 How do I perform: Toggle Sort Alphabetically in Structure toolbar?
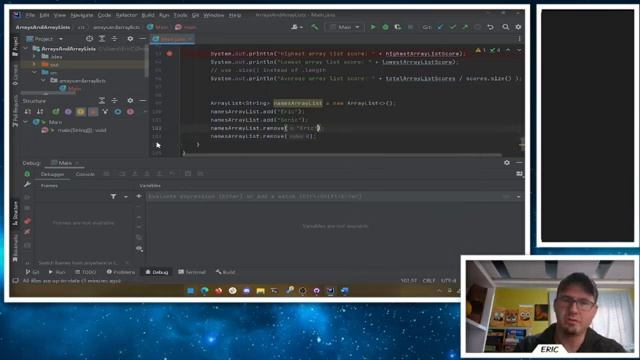click(x=40, y=111)
